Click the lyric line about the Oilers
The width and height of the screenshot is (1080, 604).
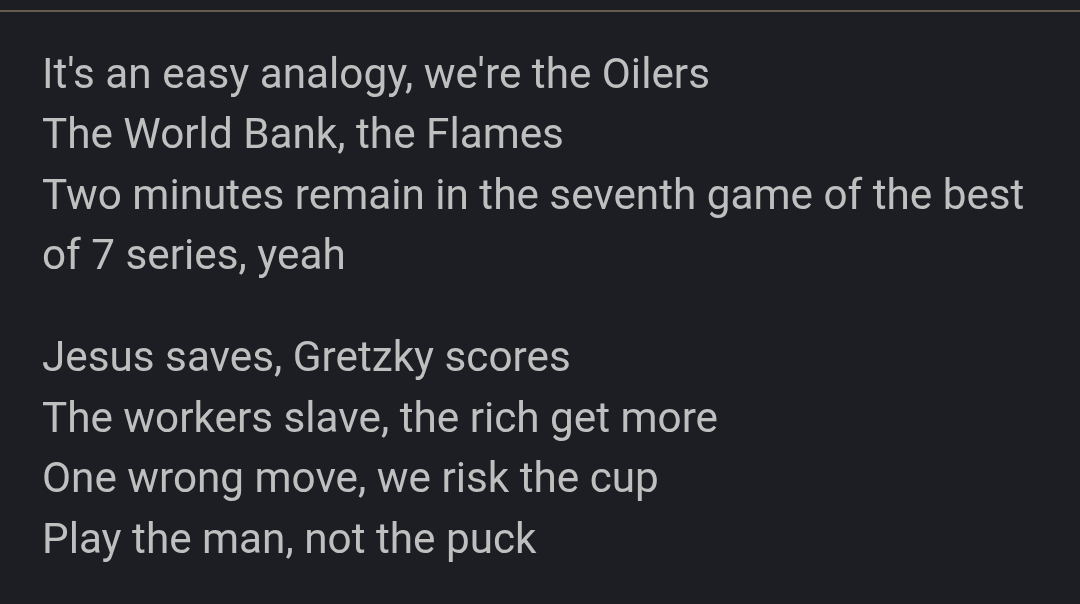tap(375, 74)
